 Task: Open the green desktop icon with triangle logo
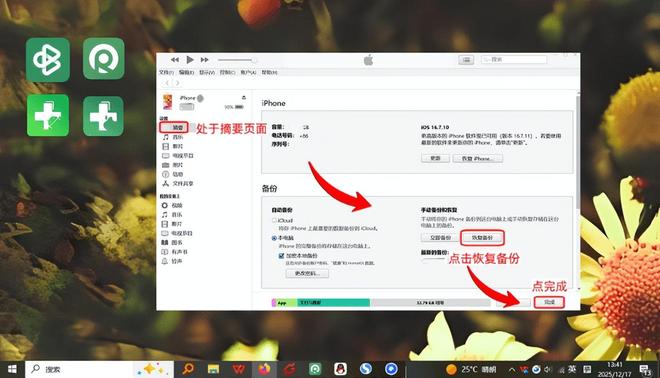click(48, 60)
